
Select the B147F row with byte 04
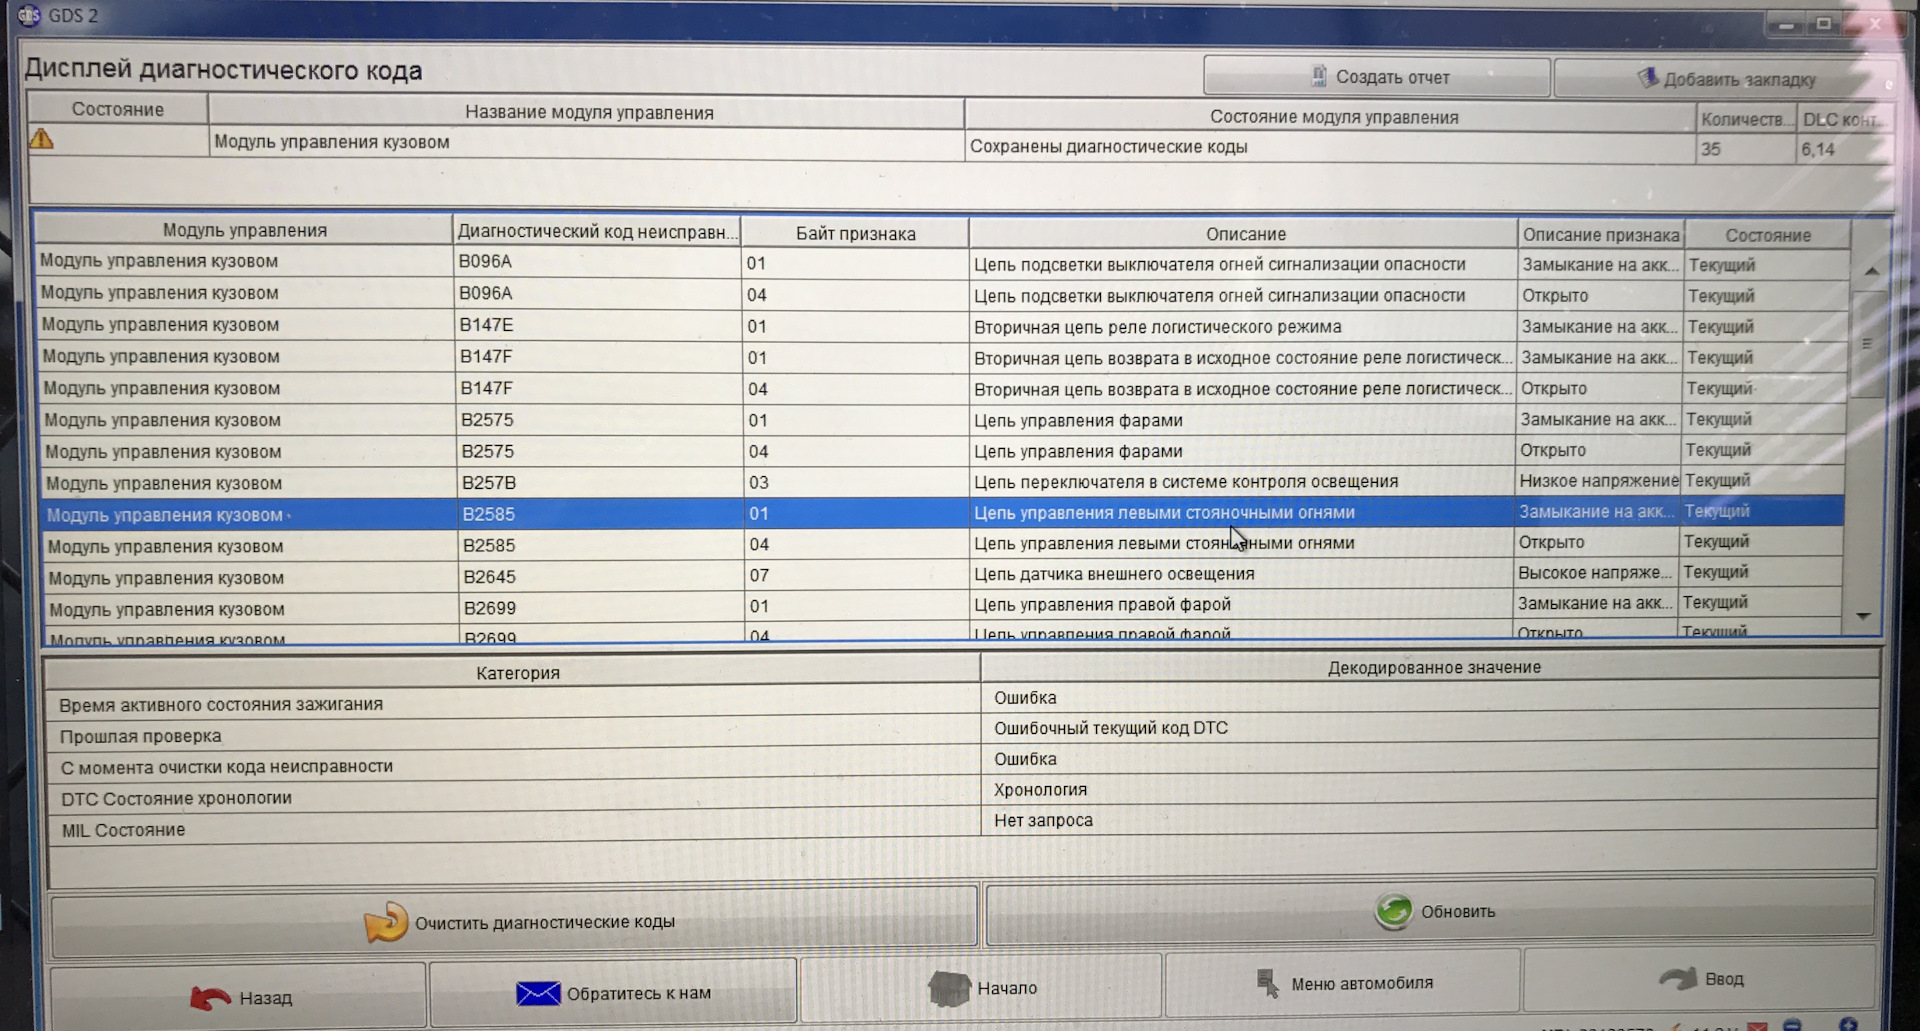(943, 388)
